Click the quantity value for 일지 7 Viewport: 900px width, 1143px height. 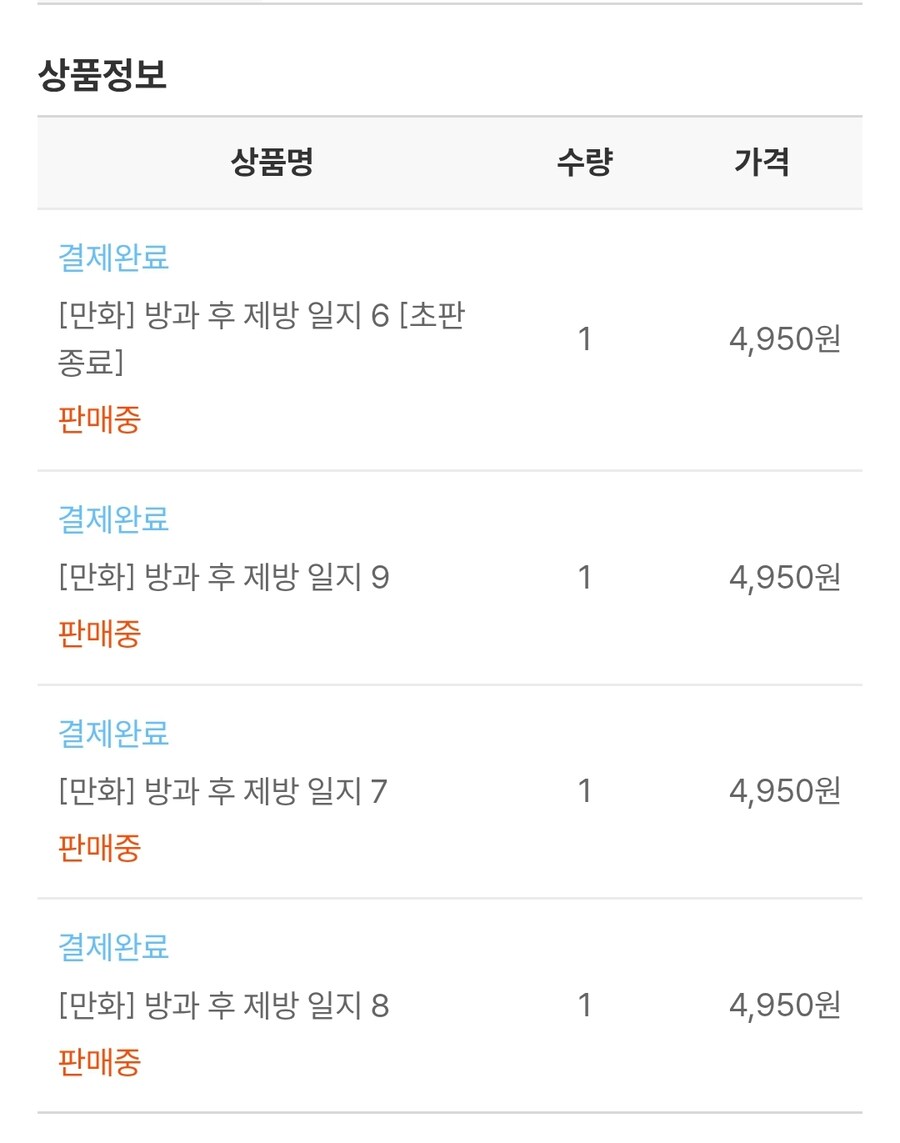point(585,791)
